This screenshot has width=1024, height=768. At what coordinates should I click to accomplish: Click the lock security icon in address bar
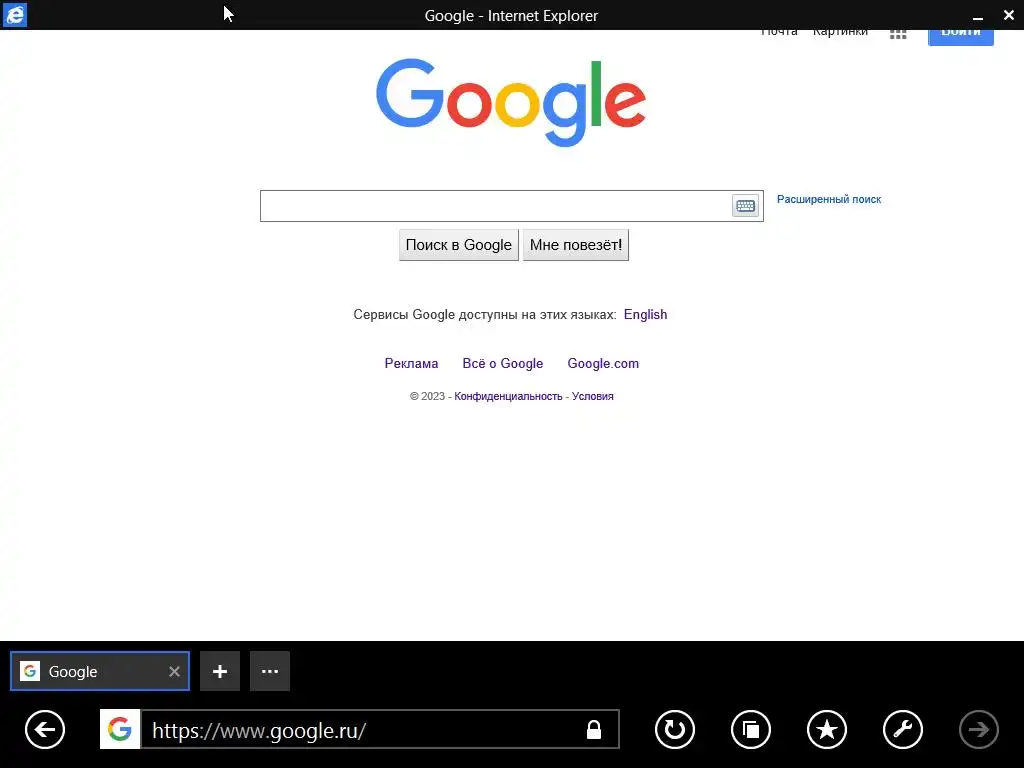click(594, 729)
